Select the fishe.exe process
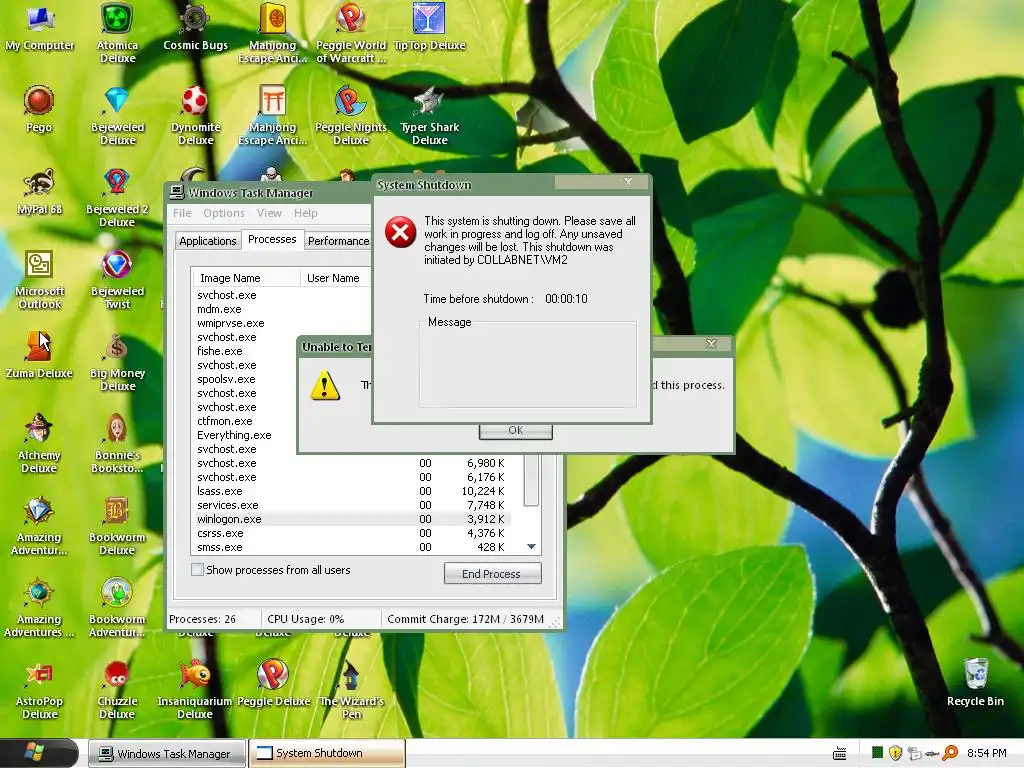This screenshot has height=768, width=1024. (x=219, y=351)
